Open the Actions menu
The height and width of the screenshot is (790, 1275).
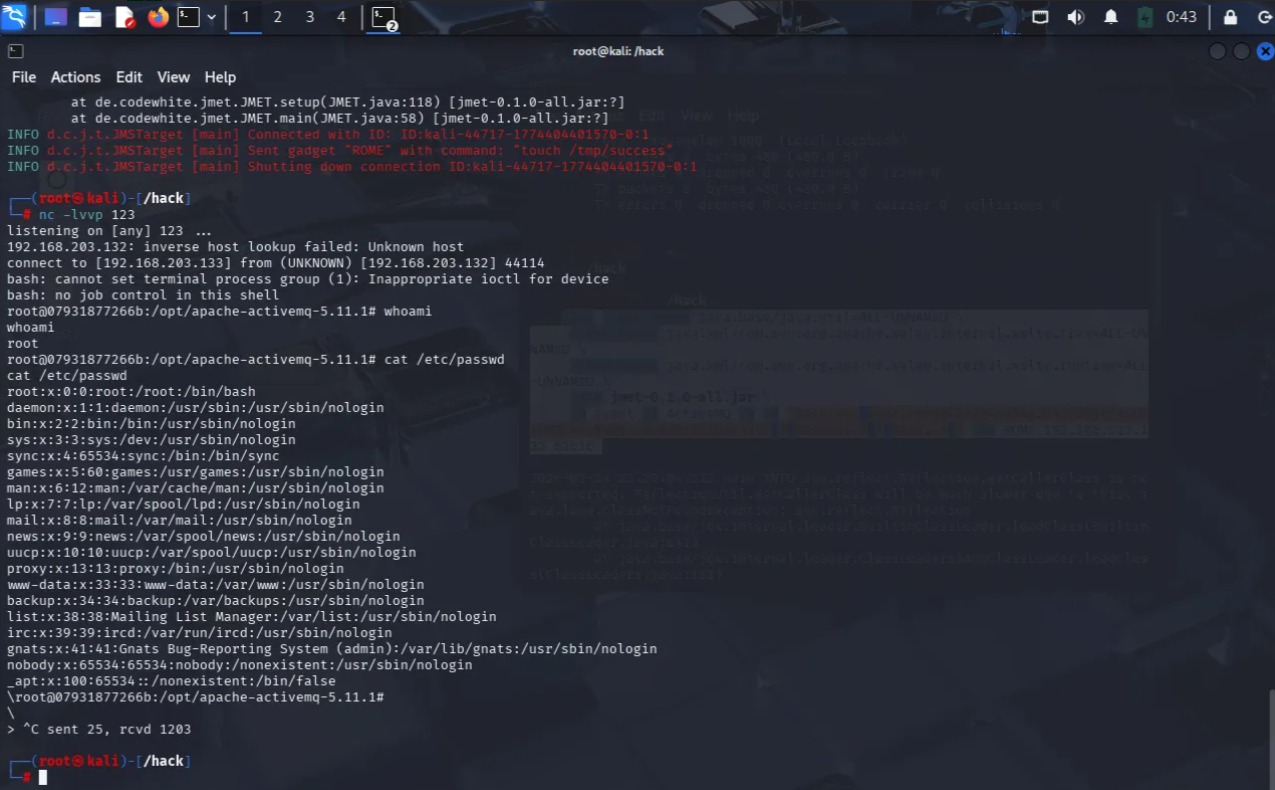[76, 77]
